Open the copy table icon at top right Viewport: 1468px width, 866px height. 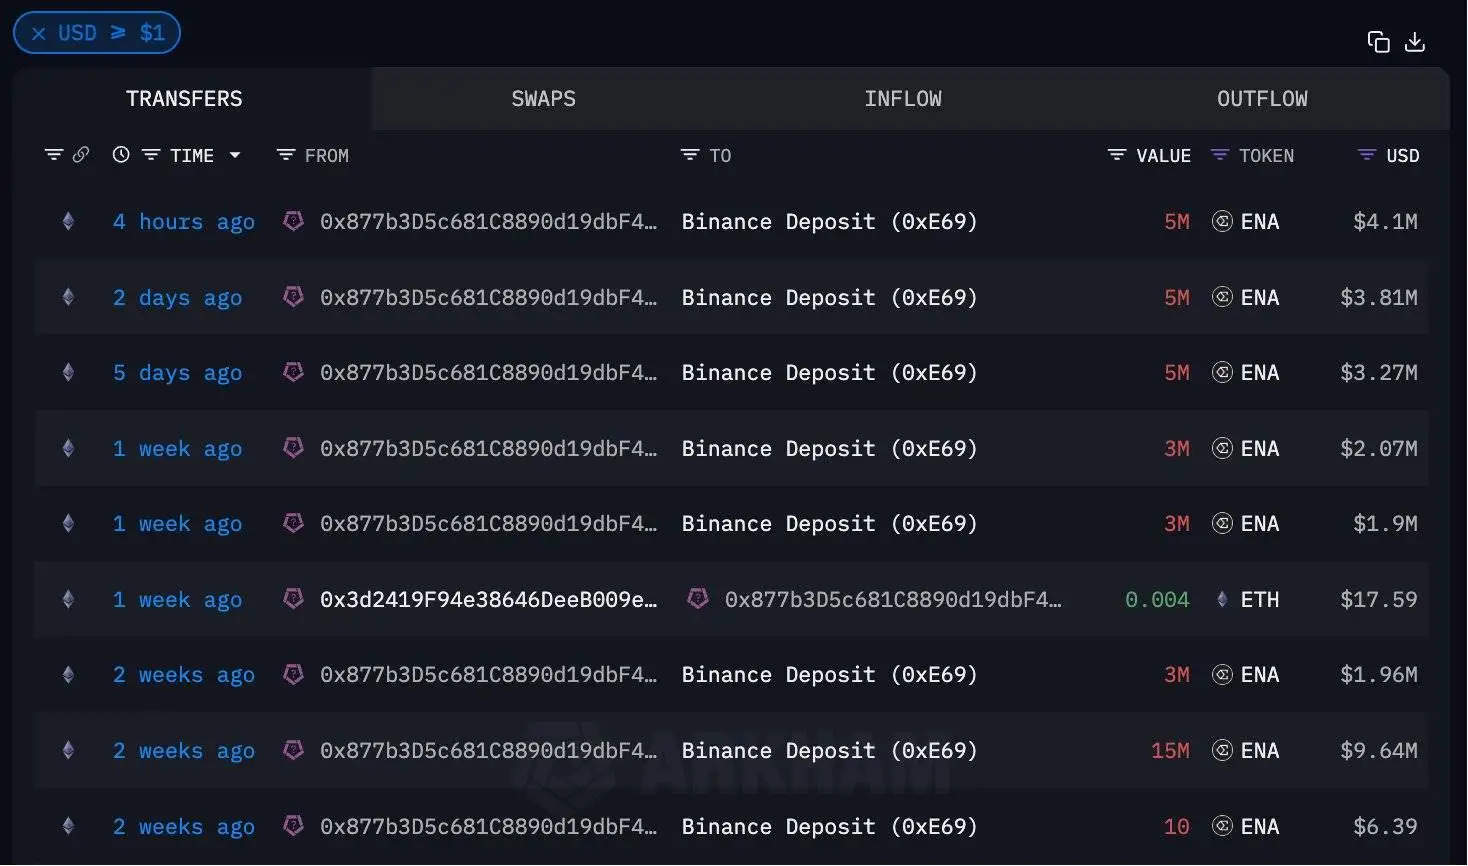click(1378, 41)
